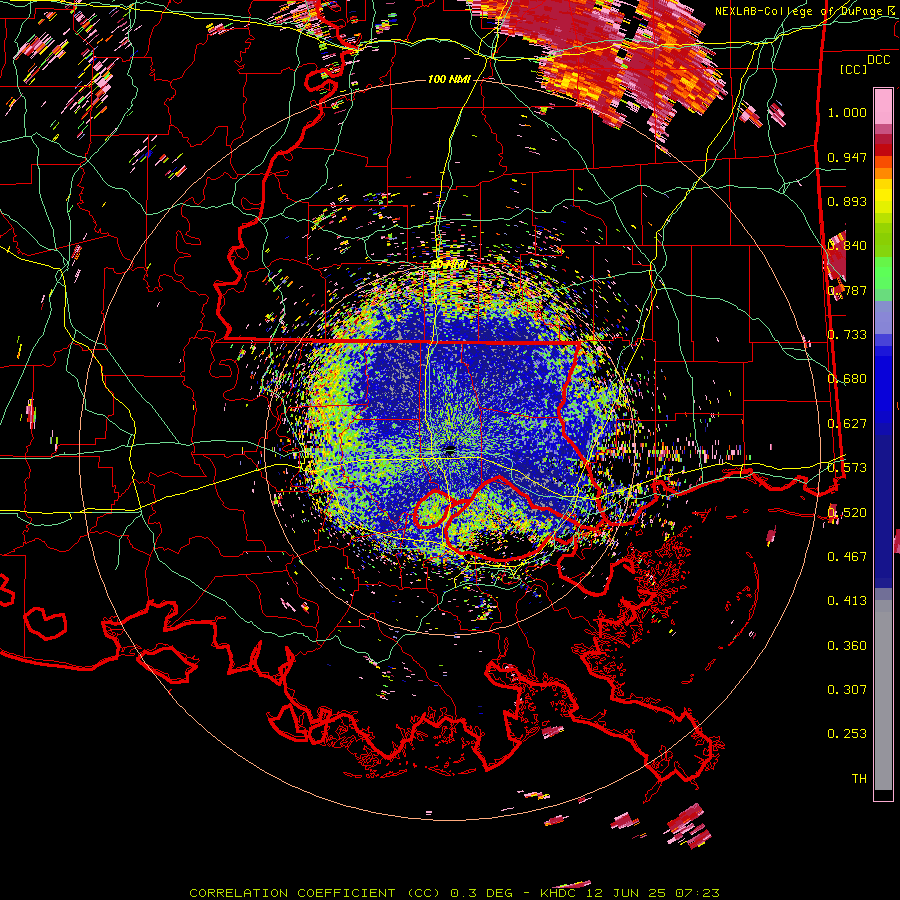Select the 1.000 legend value
Viewport: 900px width, 900px height.
click(x=847, y=112)
